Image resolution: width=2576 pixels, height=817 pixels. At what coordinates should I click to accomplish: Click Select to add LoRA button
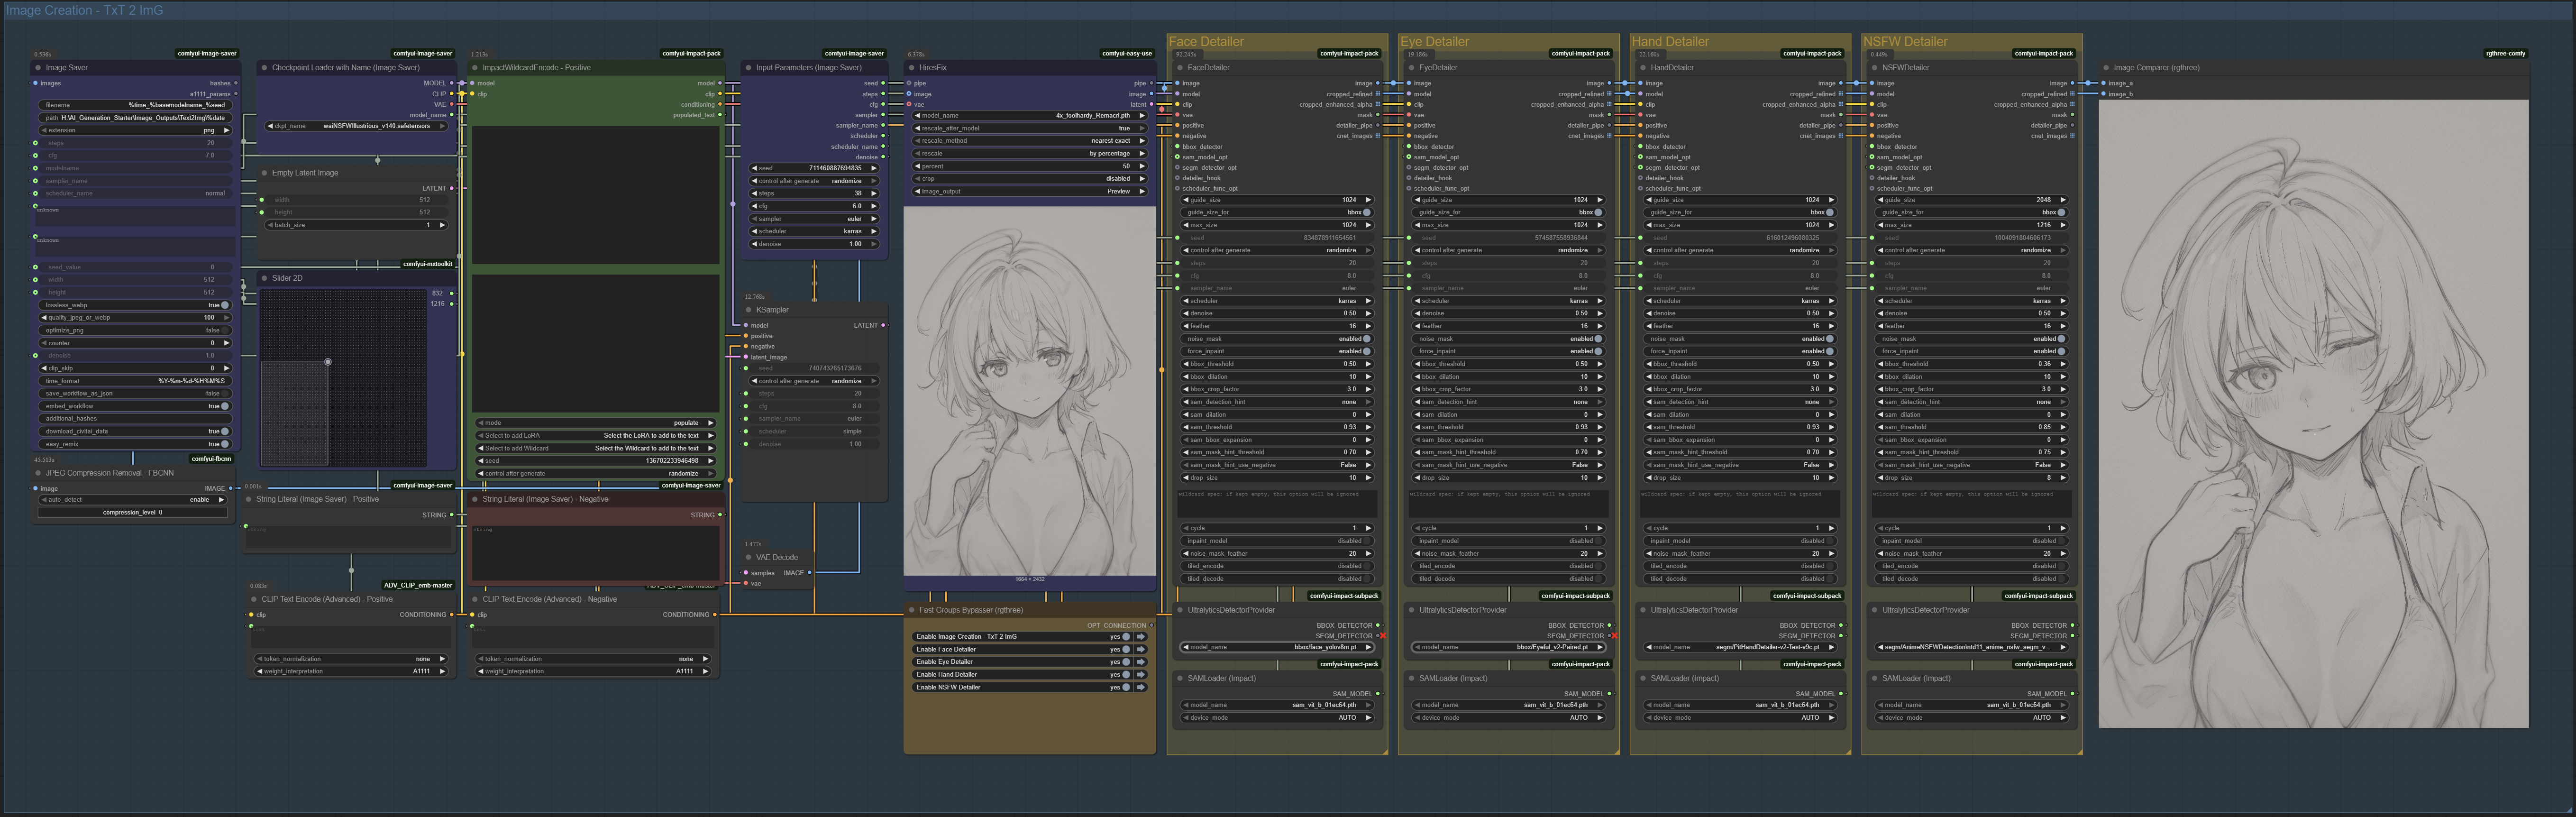(x=595, y=436)
